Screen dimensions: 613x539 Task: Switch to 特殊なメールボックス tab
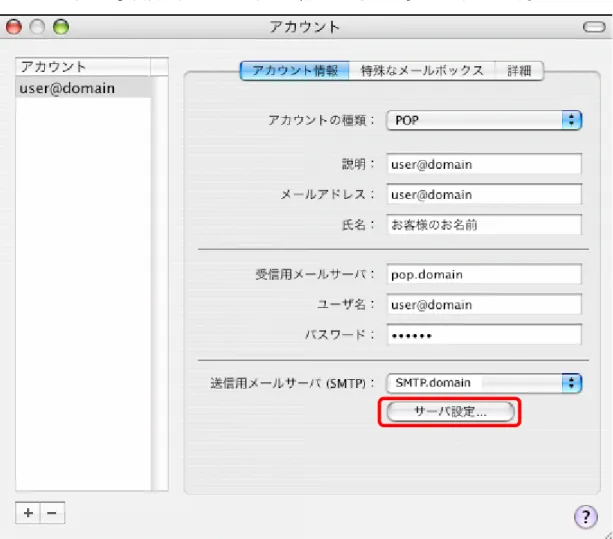point(422,71)
